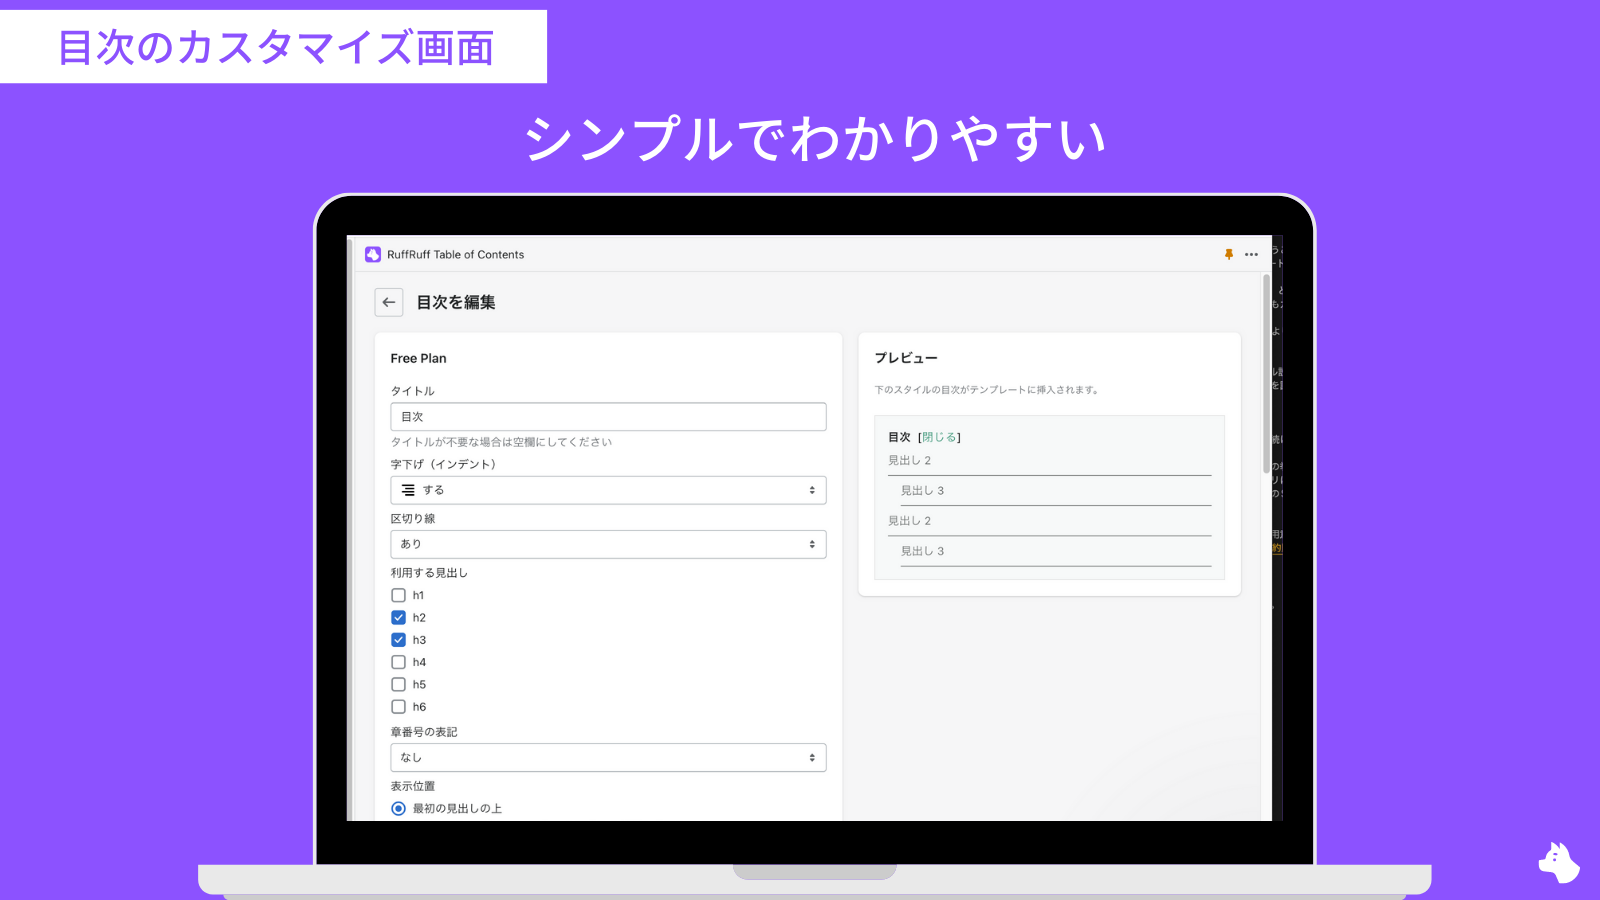Open the three-dot actions menu

pos(1251,254)
